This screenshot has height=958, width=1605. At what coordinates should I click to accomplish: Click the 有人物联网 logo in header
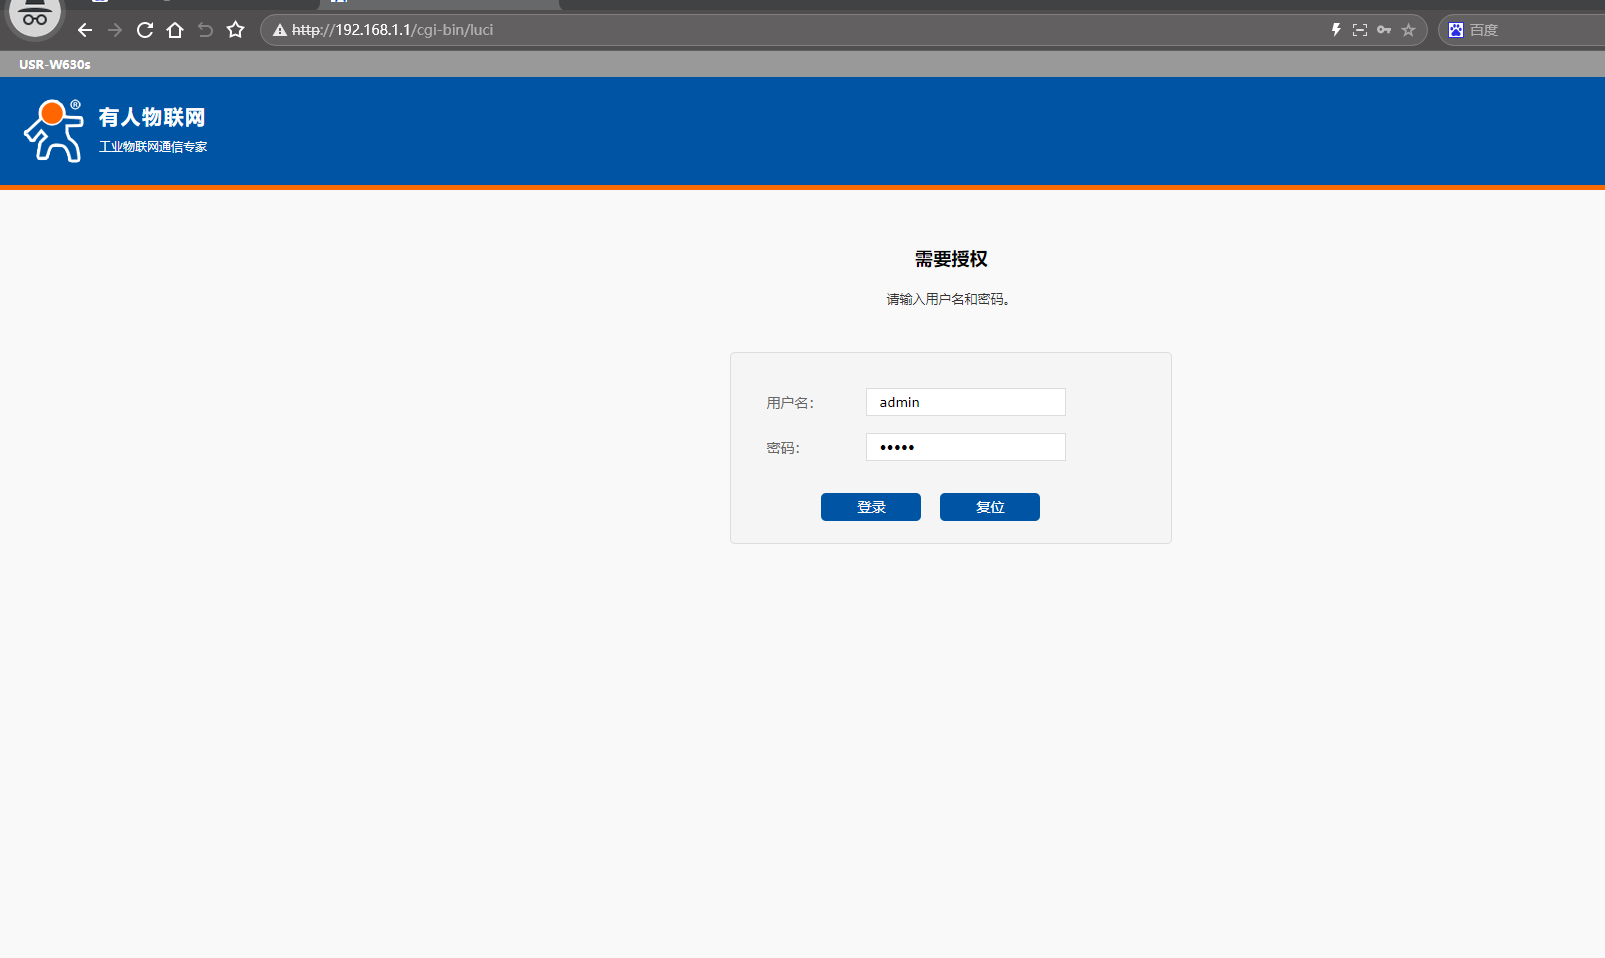coord(115,130)
